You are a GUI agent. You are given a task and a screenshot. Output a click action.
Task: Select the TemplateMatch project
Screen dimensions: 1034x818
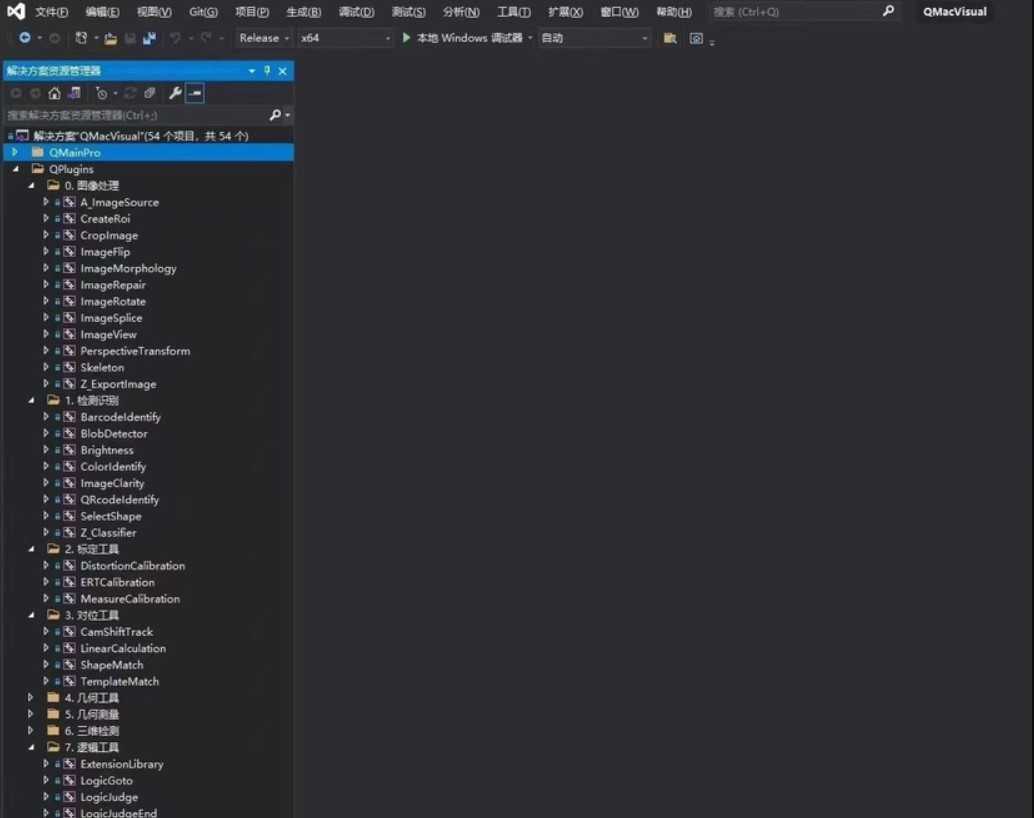[x=119, y=681]
